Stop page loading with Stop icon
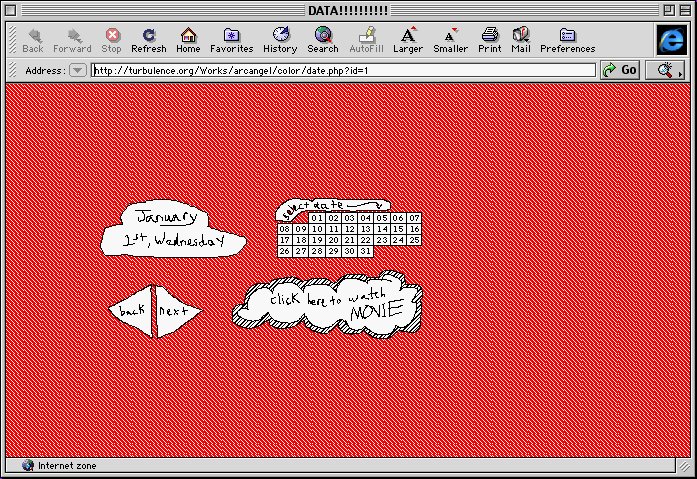The image size is (697, 479). click(x=112, y=40)
